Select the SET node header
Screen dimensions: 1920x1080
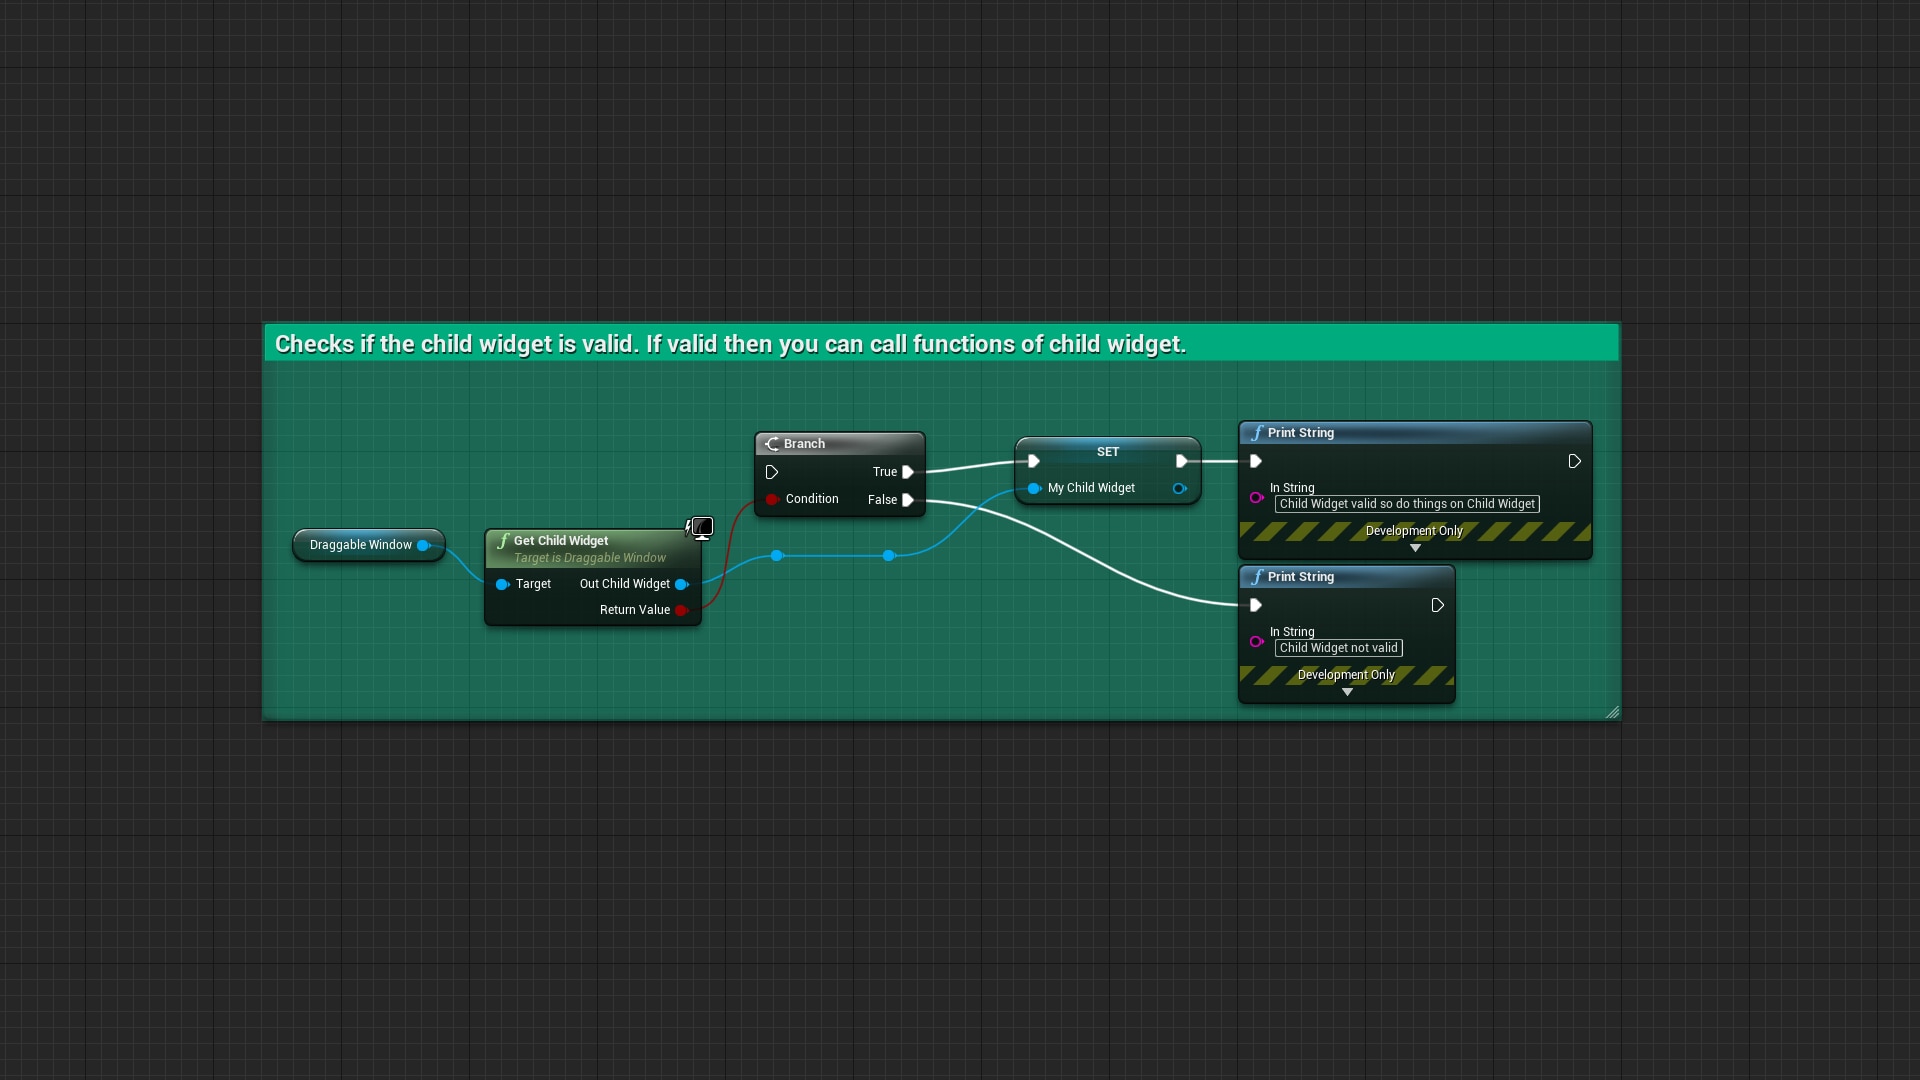pos(1107,451)
